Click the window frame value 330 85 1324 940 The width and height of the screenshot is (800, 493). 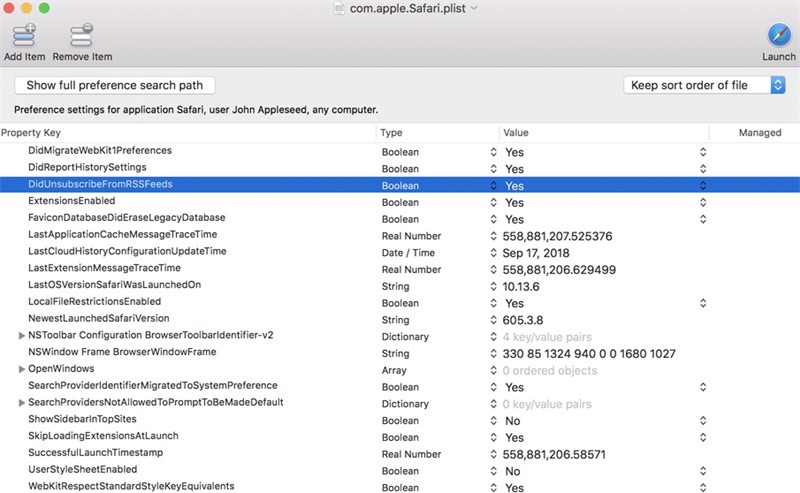(589, 354)
